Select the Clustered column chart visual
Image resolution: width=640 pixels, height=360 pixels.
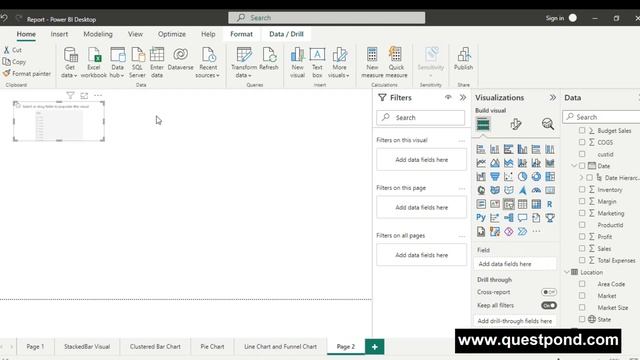tap(522, 149)
